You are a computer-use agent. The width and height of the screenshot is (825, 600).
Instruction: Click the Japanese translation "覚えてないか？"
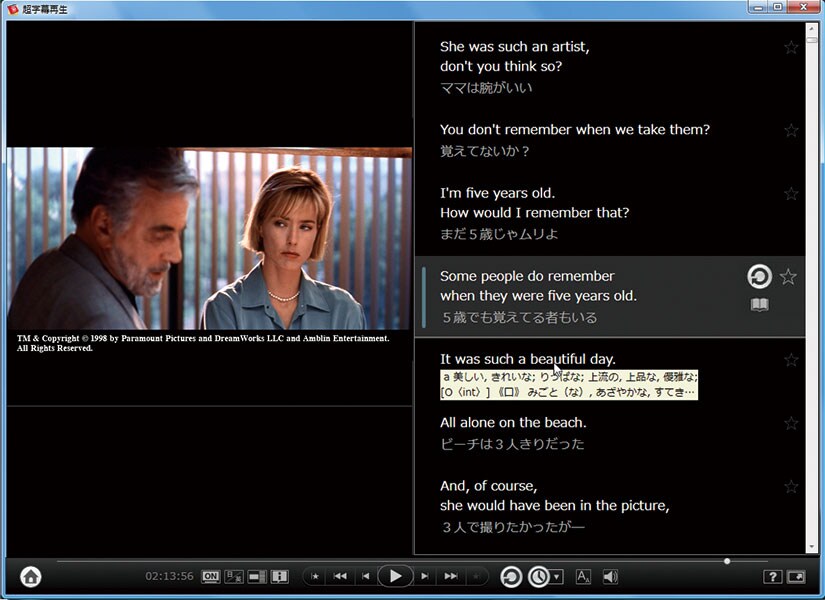[485, 151]
